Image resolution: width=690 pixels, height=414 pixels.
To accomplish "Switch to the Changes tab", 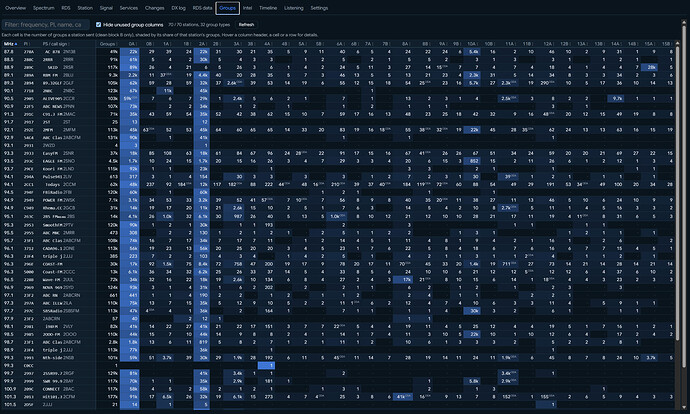I will pos(154,8).
